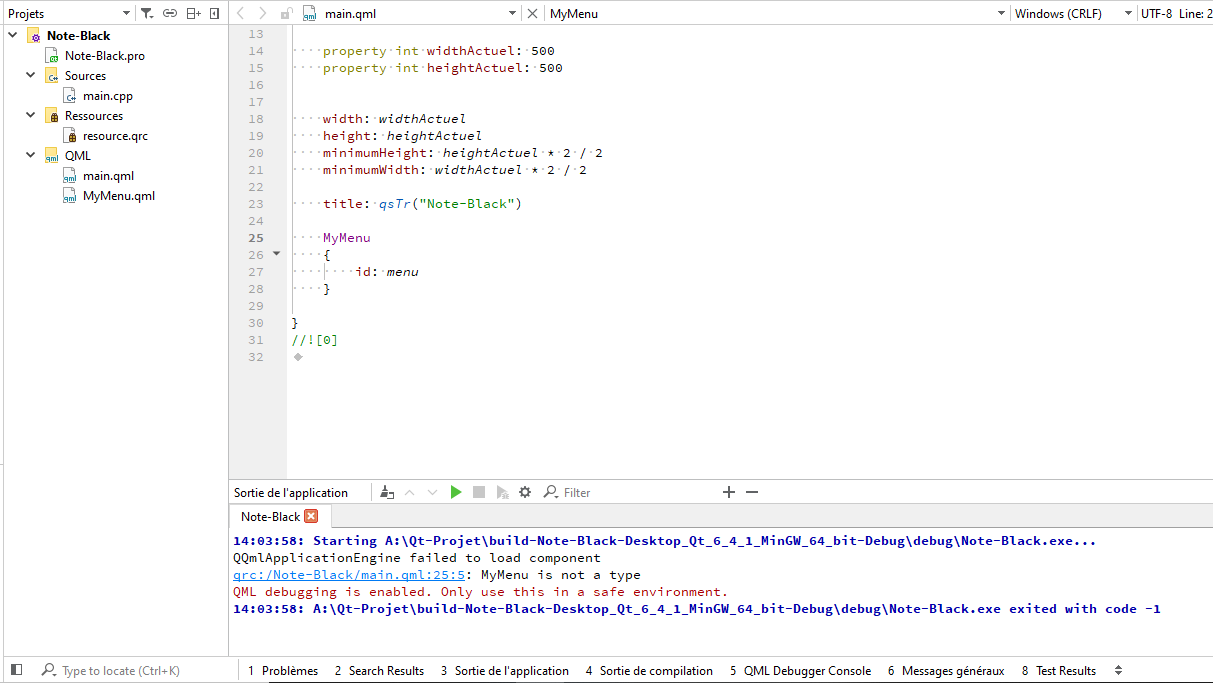This screenshot has width=1213, height=683.
Task: Focus the output Filter field
Action: [640, 492]
